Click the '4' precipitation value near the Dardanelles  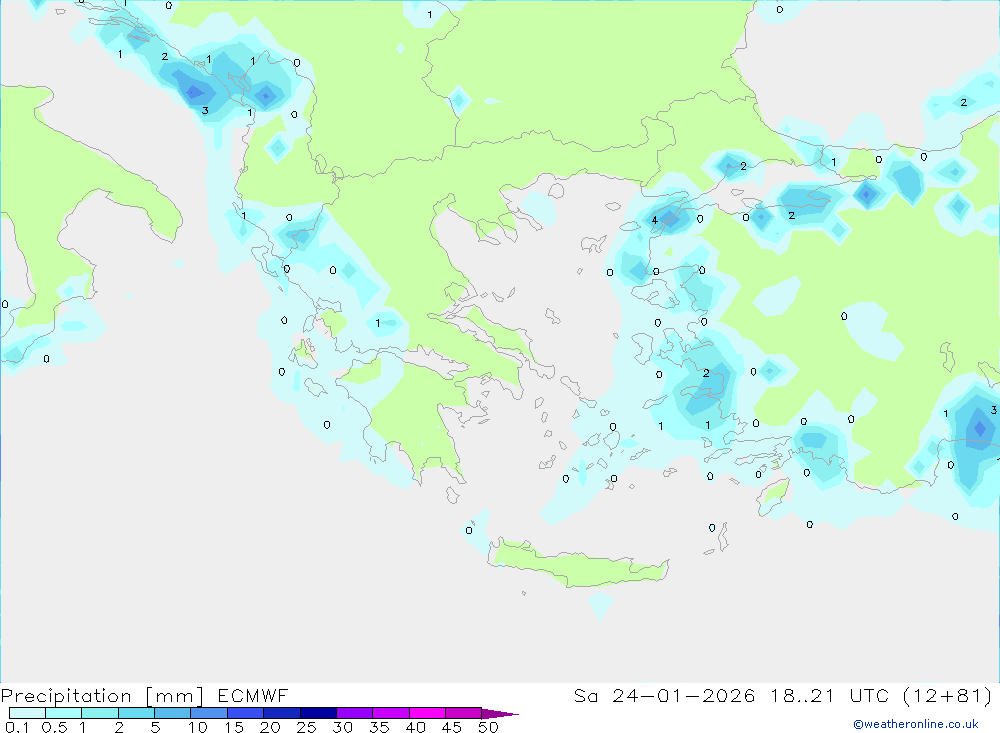(x=654, y=220)
